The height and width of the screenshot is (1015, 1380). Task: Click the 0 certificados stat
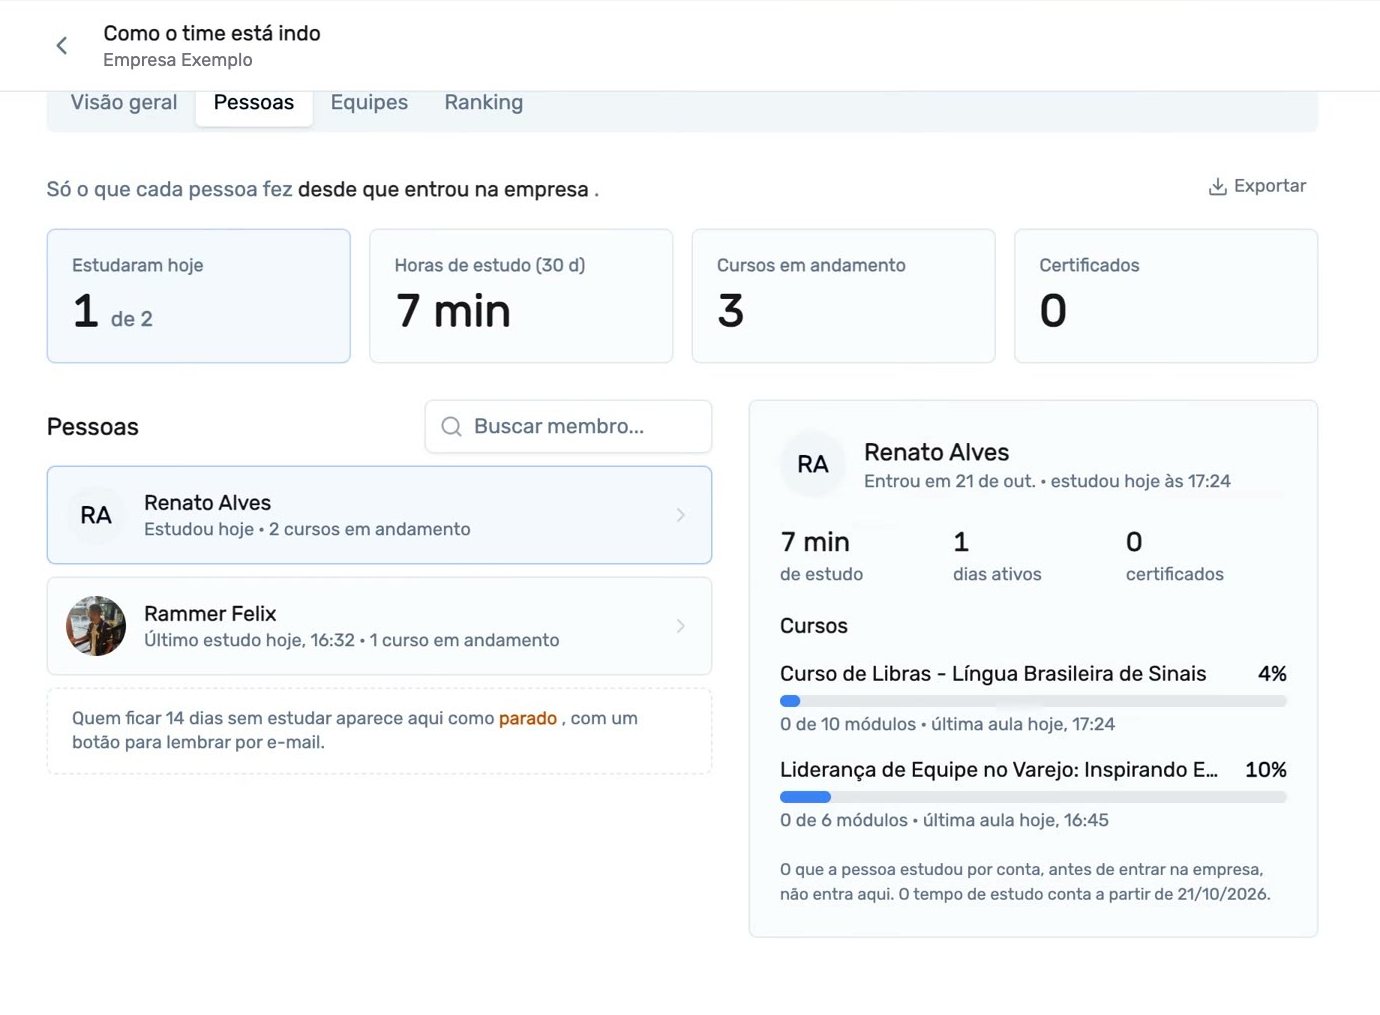(1174, 555)
